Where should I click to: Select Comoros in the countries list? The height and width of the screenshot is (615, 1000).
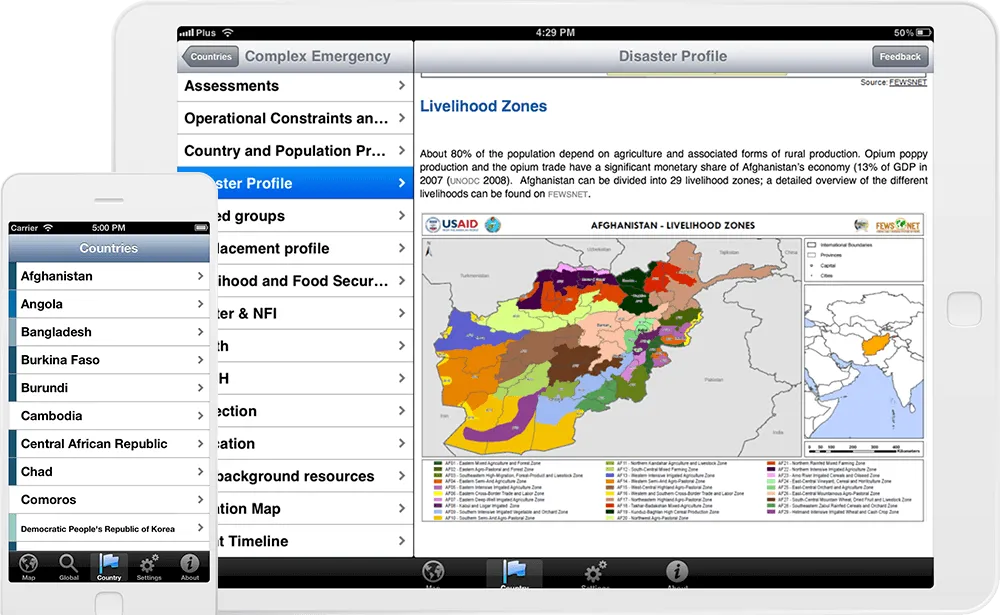coord(109,500)
